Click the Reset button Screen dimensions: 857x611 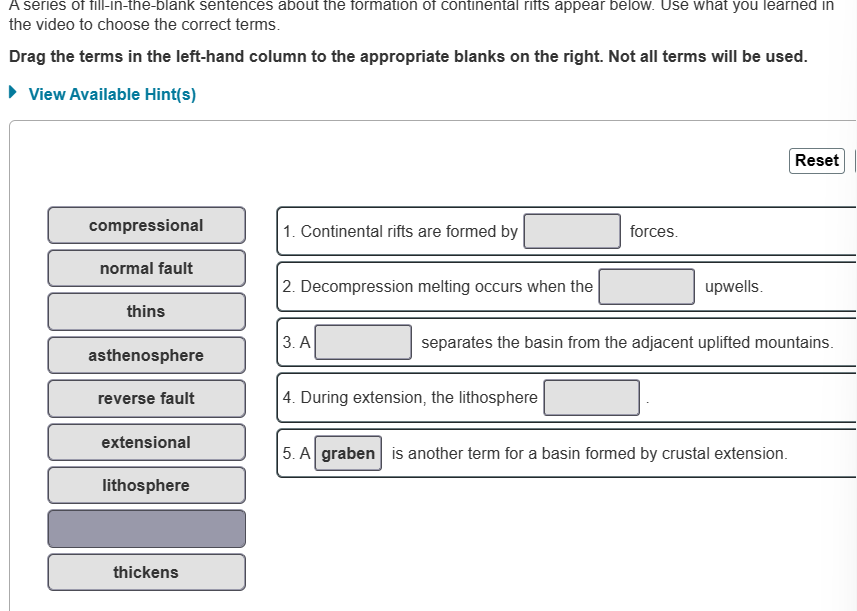[816, 160]
